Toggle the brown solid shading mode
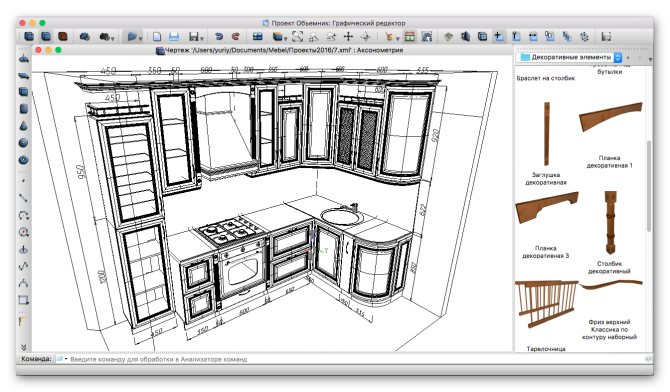The height and width of the screenshot is (392, 670). pyautogui.click(x=63, y=37)
